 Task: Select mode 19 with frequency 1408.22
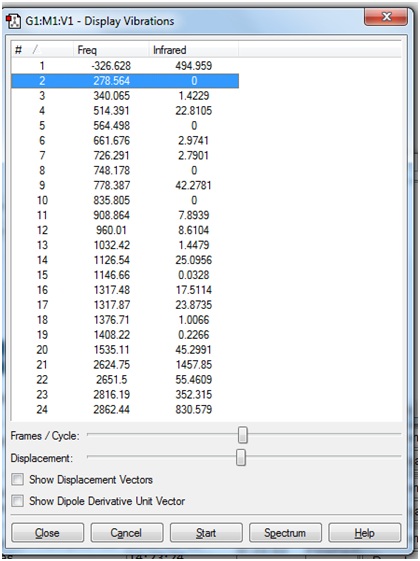tap(125, 335)
